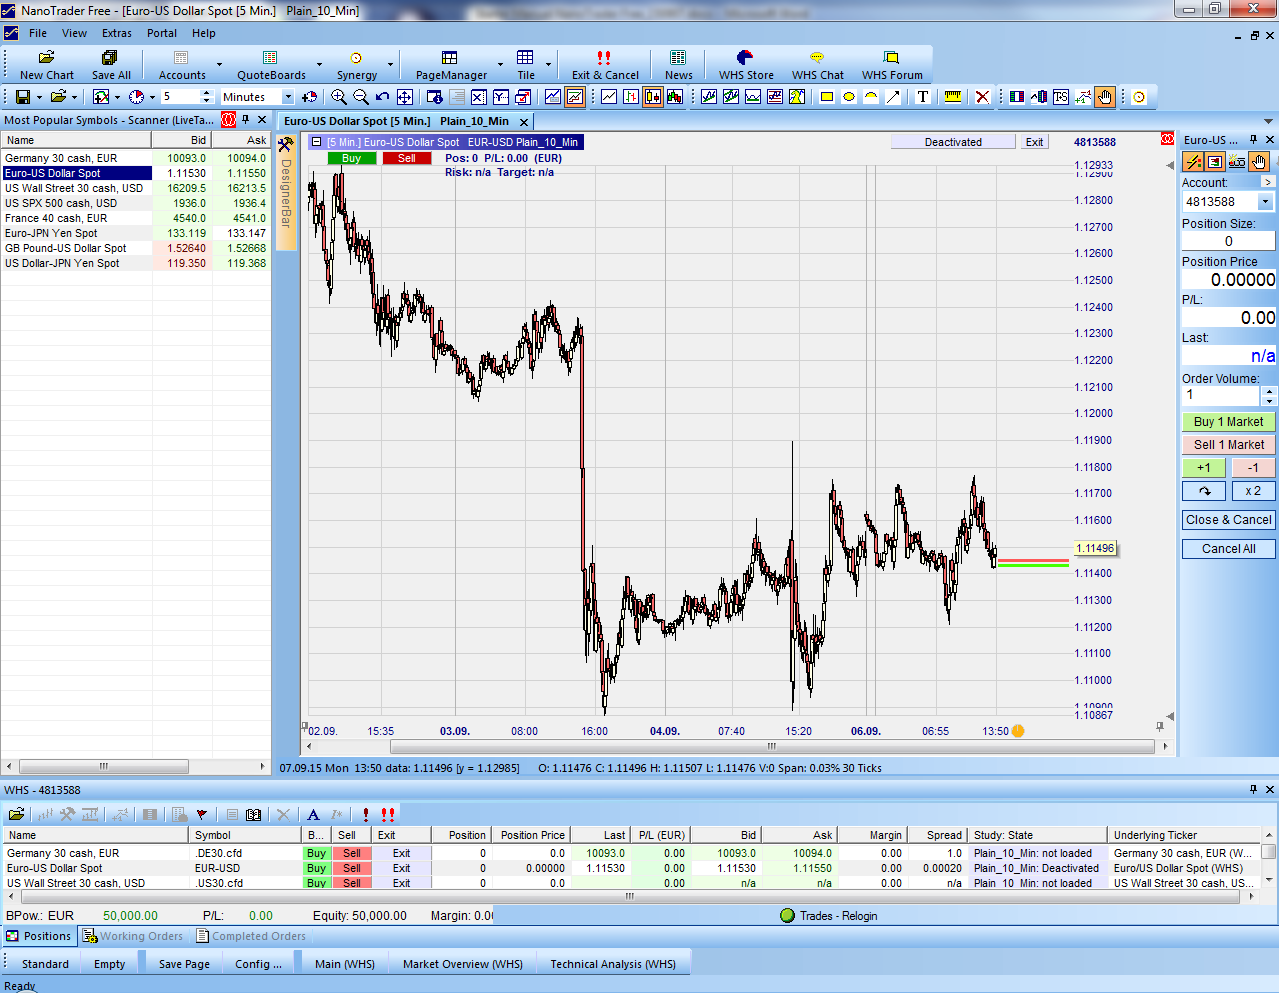Open the News panel icon
The height and width of the screenshot is (993, 1279).
pos(679,65)
